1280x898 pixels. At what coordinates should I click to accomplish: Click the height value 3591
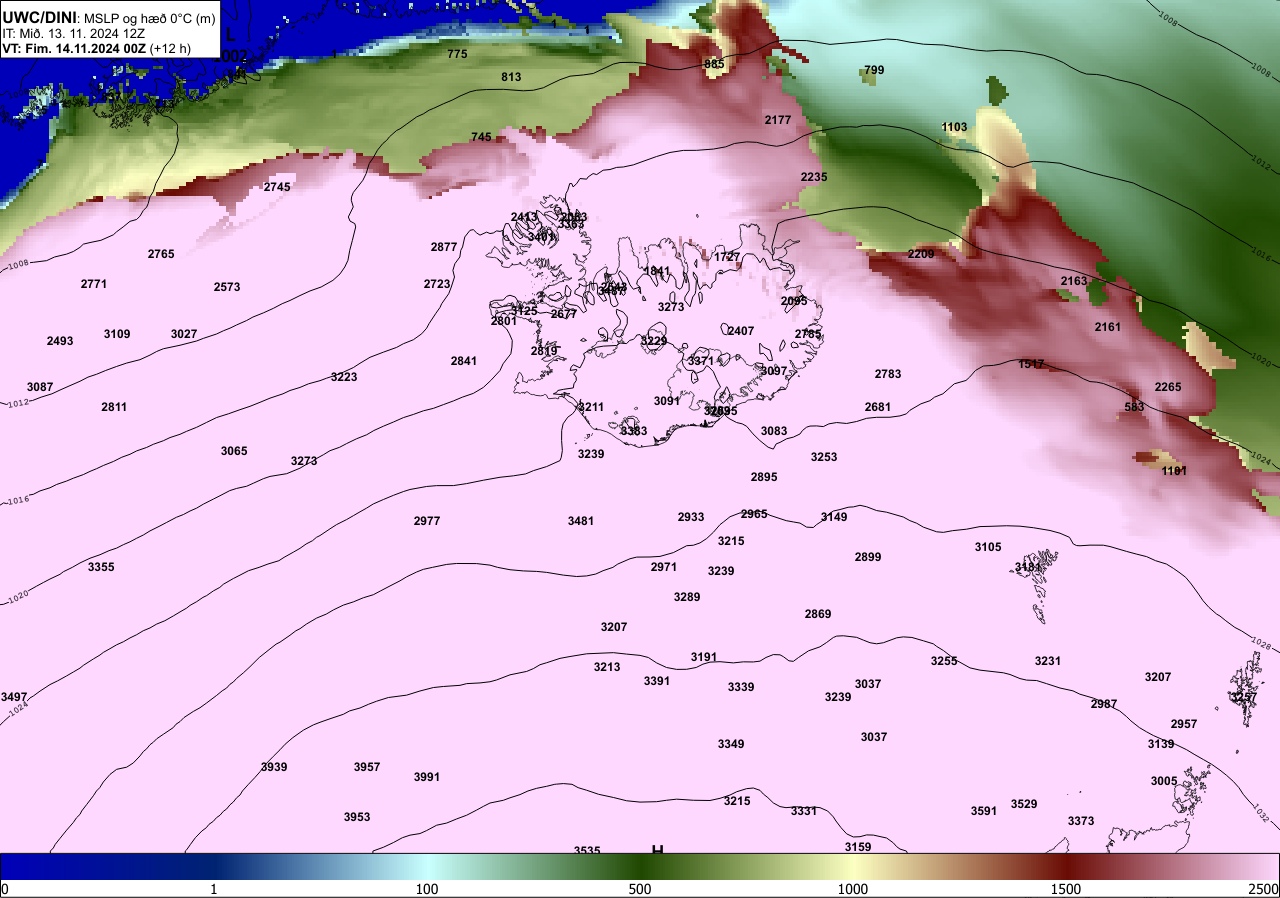pos(984,811)
